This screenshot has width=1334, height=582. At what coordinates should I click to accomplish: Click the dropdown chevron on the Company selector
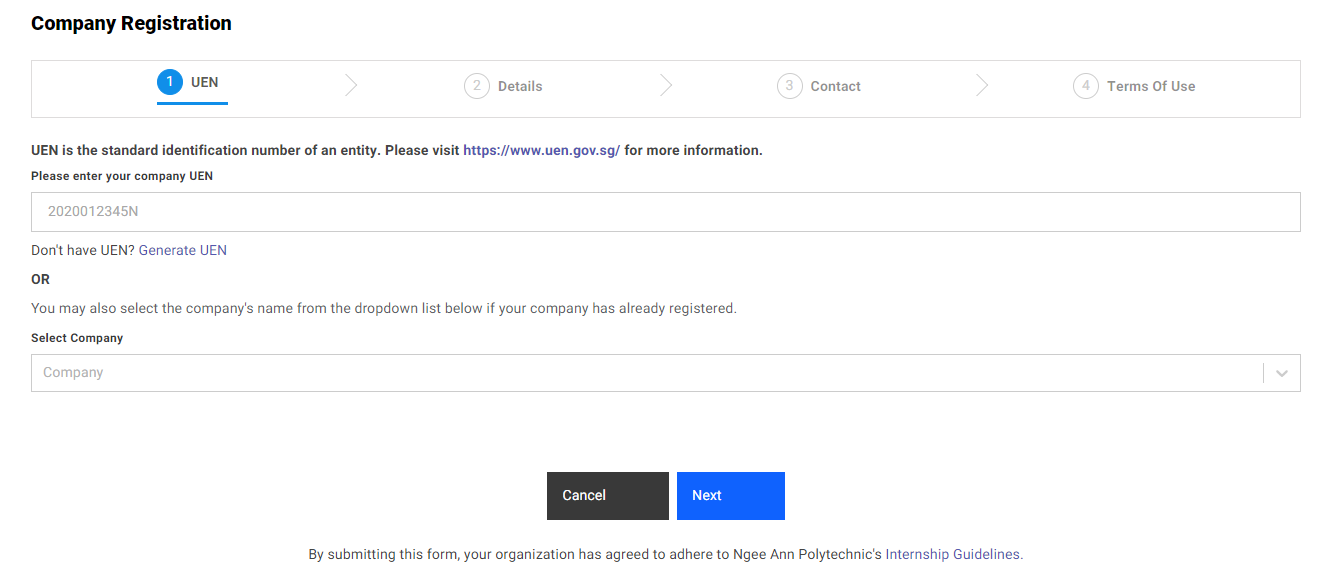pos(1281,372)
